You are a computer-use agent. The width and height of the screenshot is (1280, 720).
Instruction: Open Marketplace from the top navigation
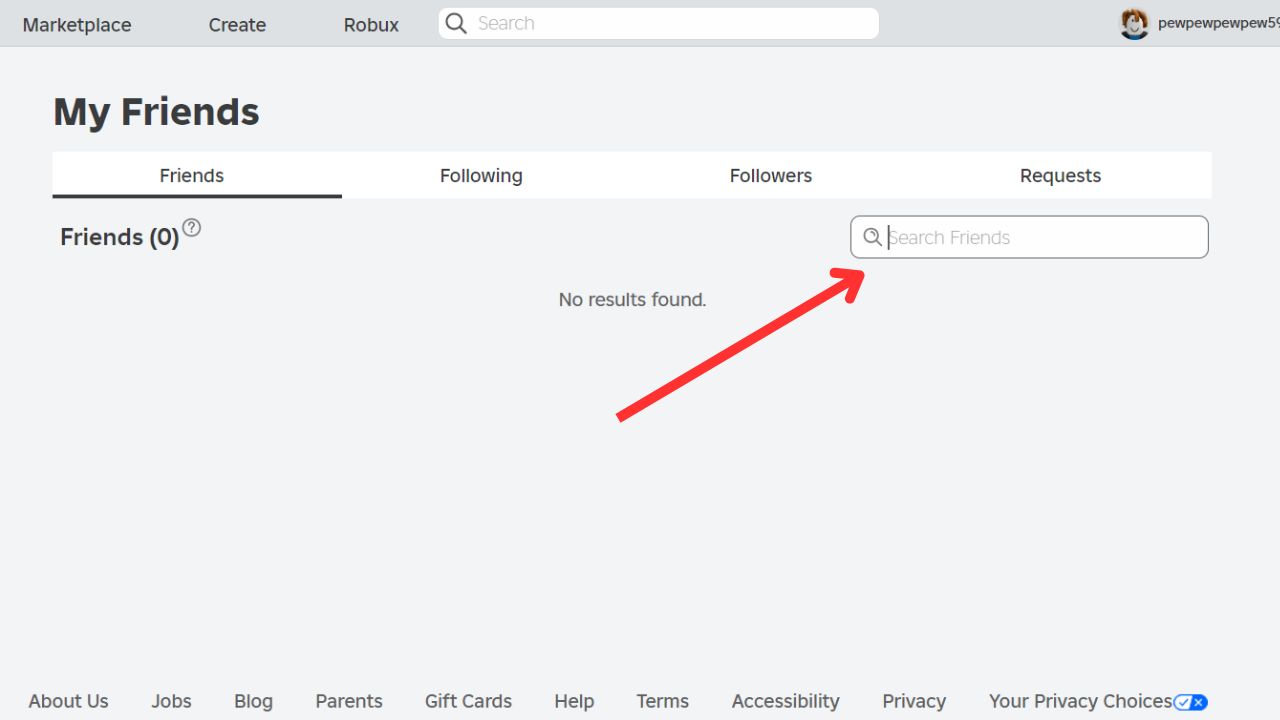pyautogui.click(x=77, y=25)
